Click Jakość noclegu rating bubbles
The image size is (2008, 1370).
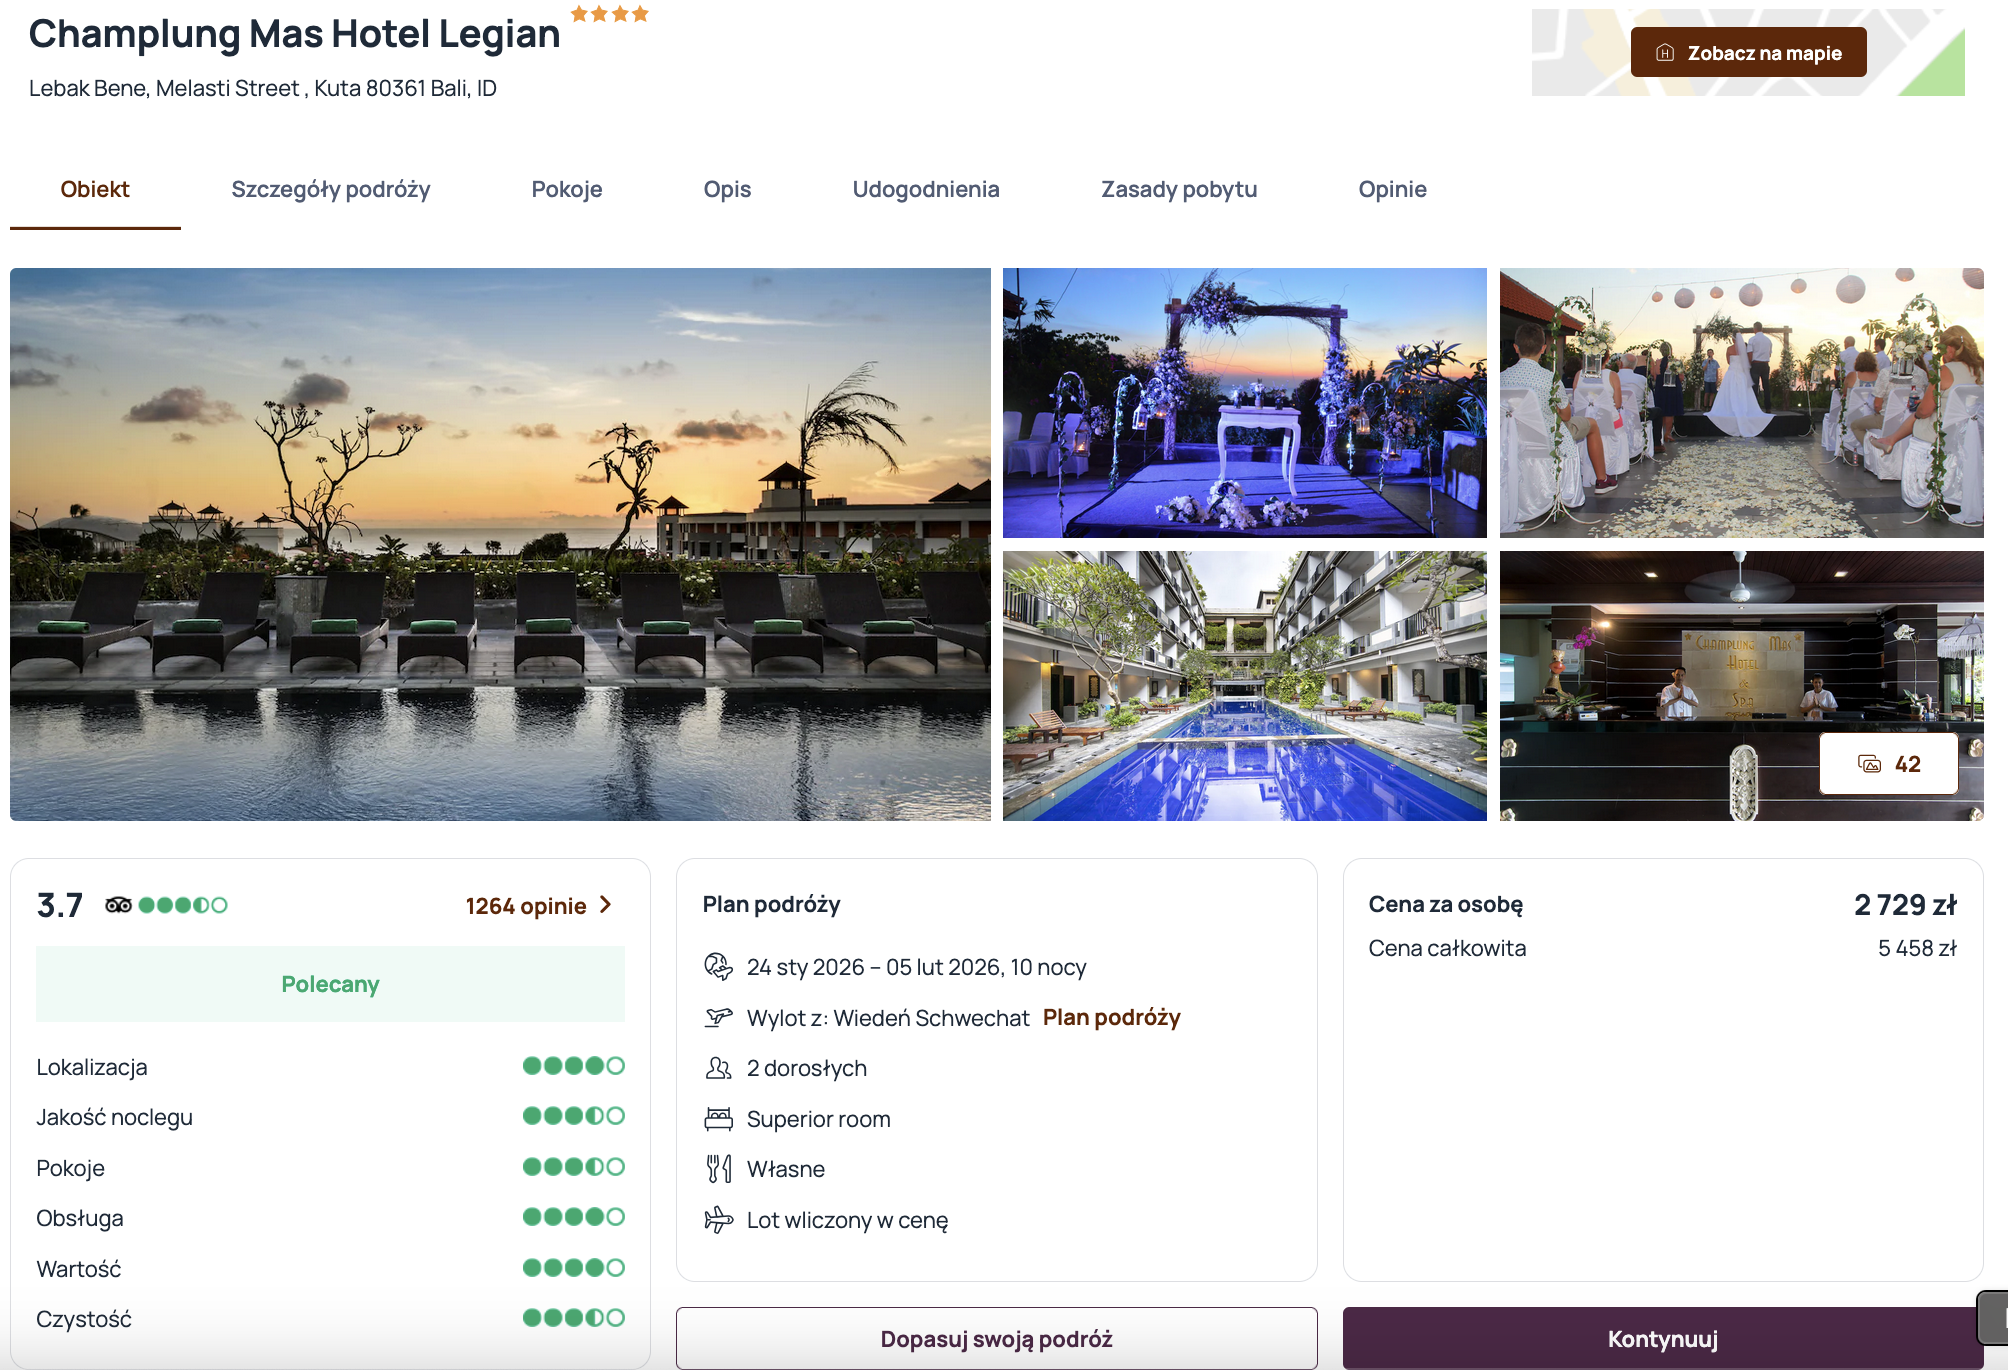click(574, 1116)
